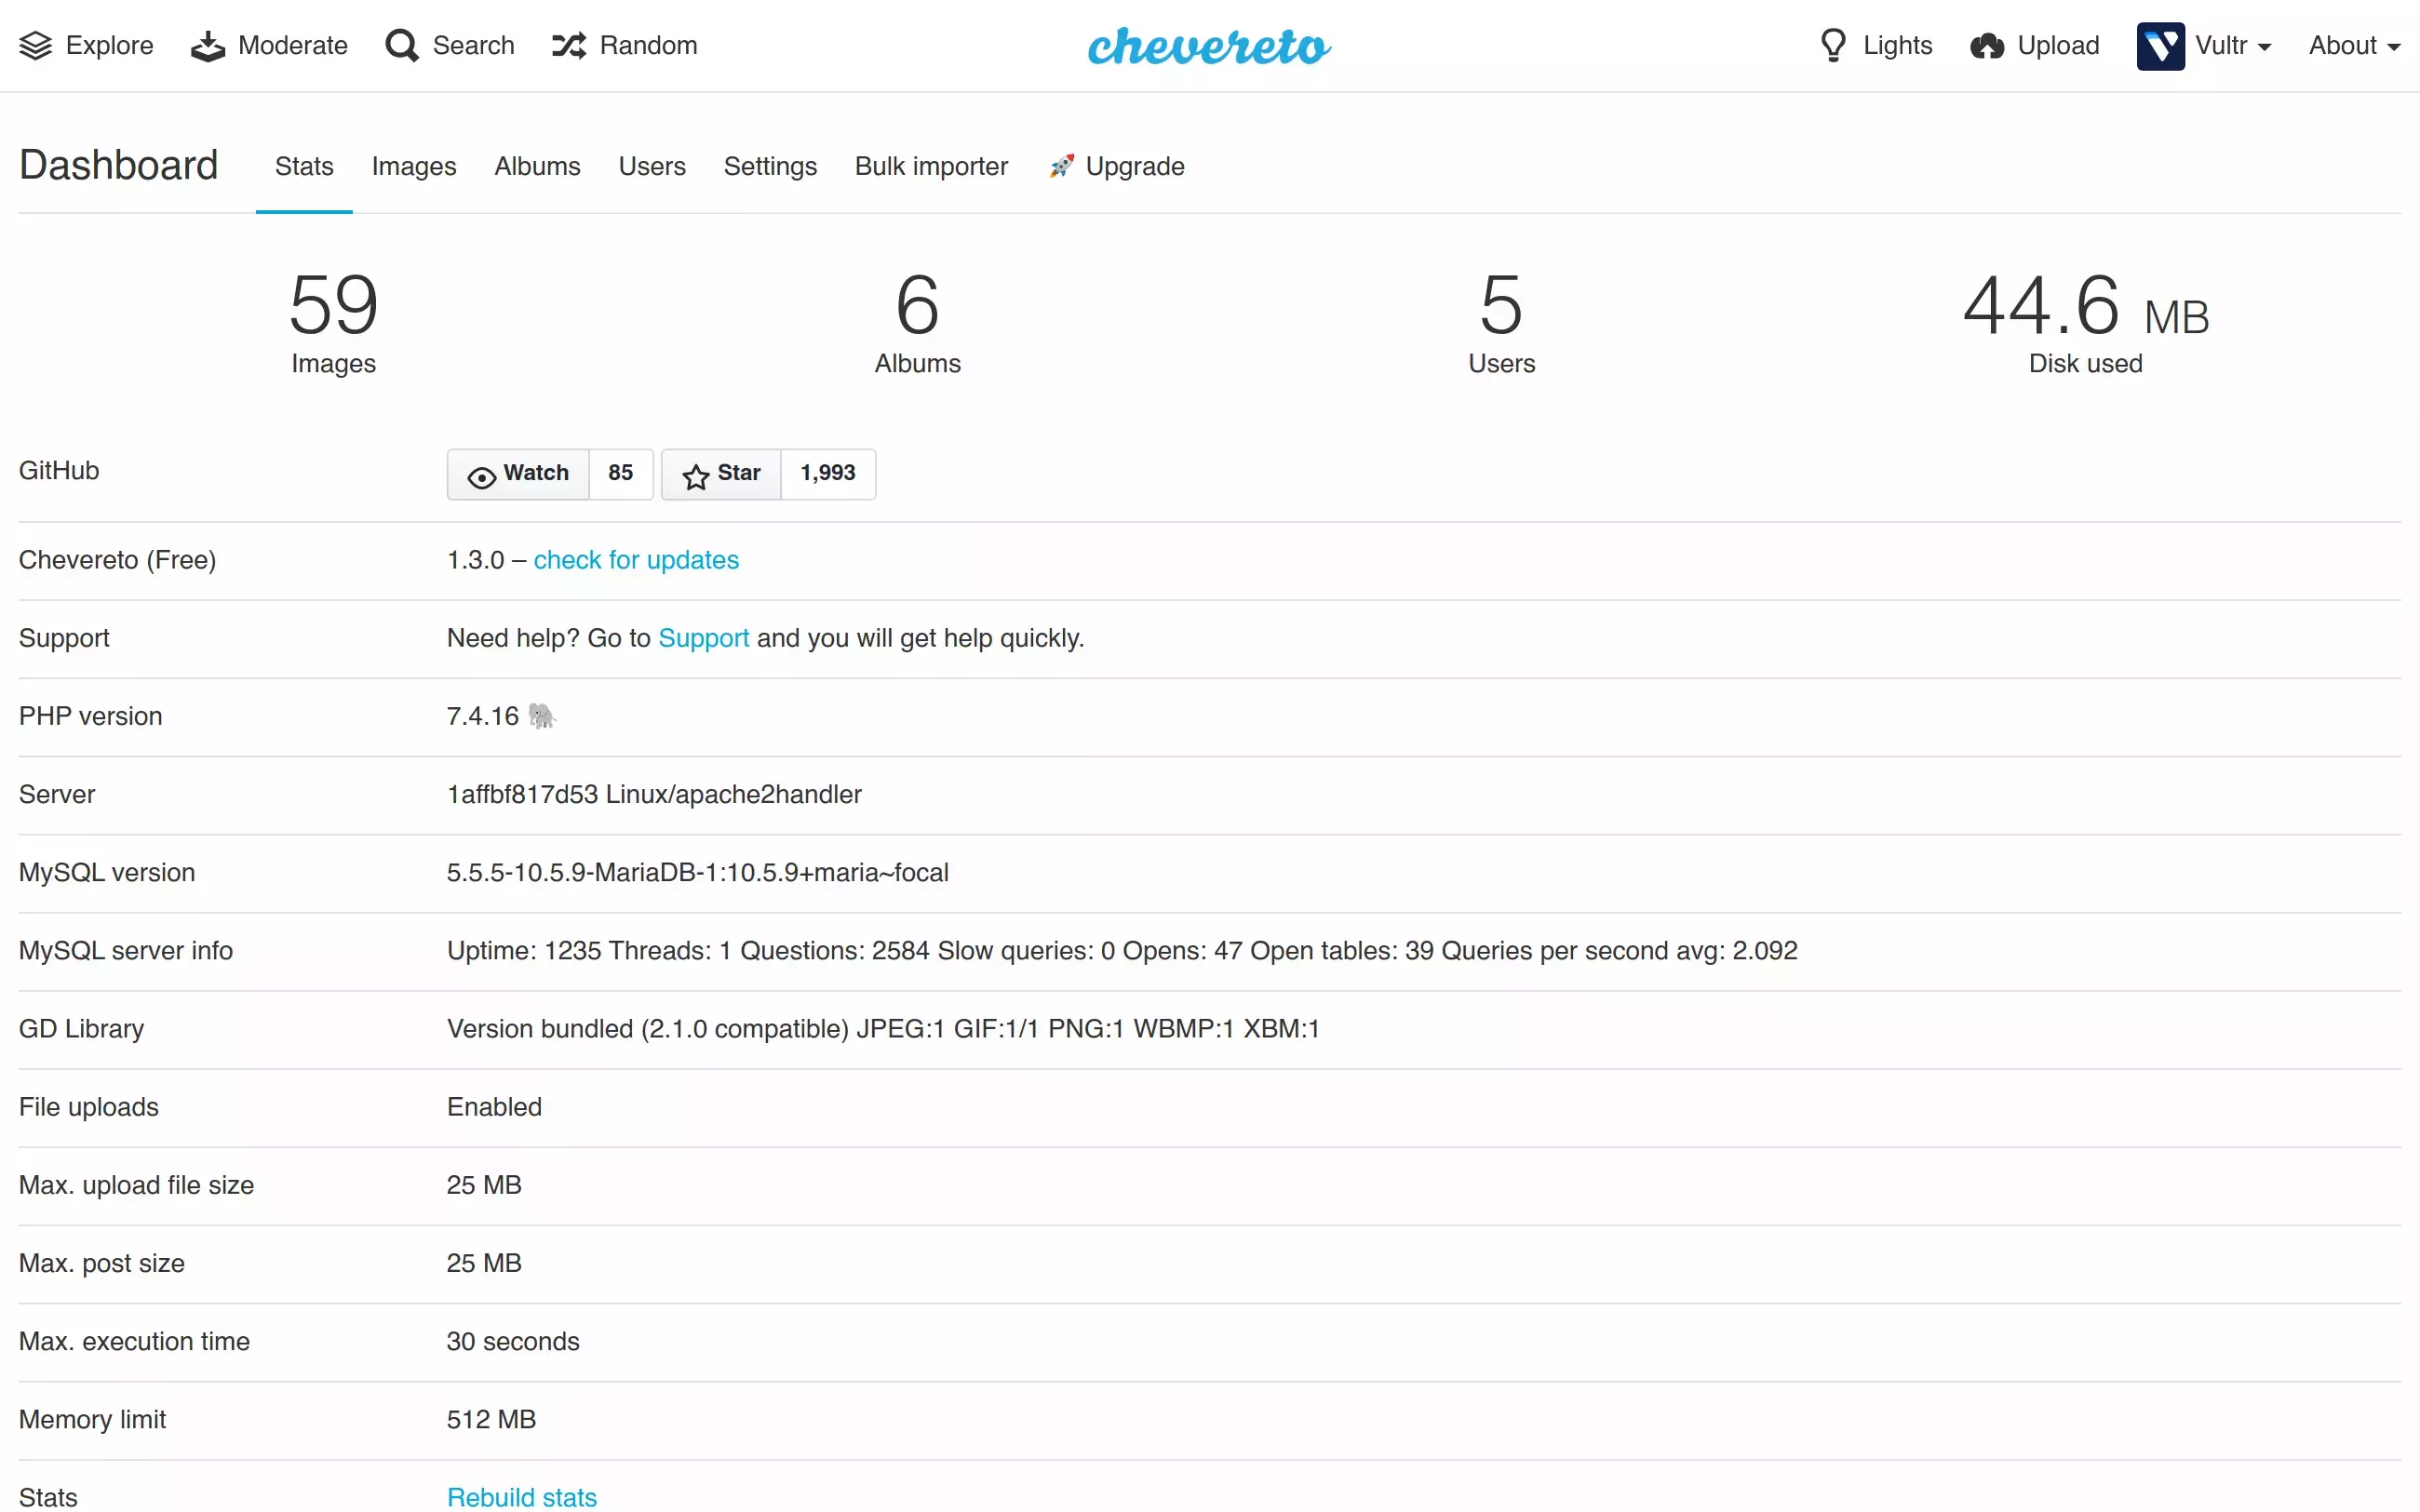
Task: Open the Support link
Action: pyautogui.click(x=703, y=638)
